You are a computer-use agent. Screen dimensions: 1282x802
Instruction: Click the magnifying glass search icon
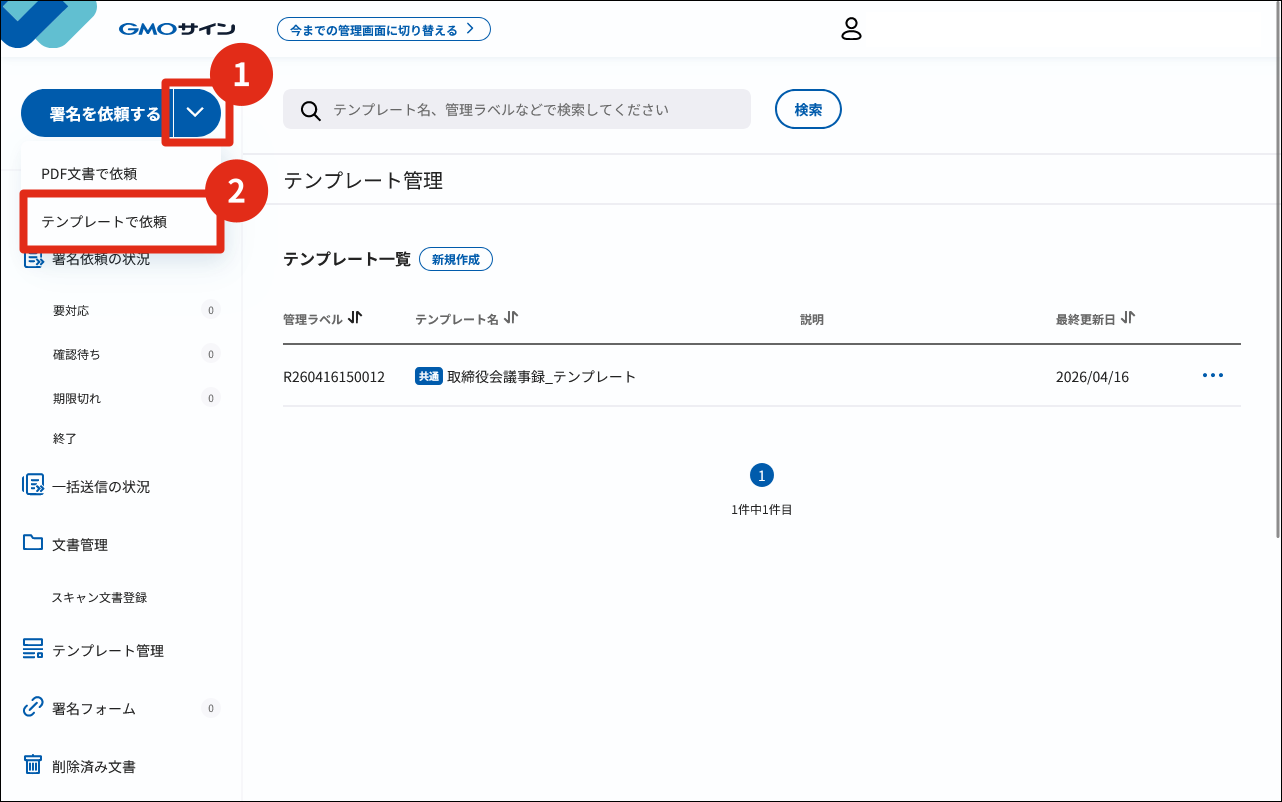pos(310,109)
